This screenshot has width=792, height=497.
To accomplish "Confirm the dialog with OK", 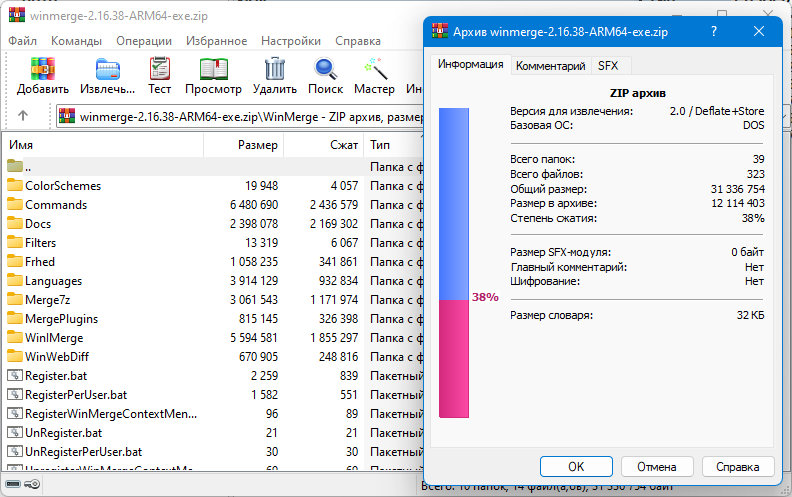I will pos(576,467).
